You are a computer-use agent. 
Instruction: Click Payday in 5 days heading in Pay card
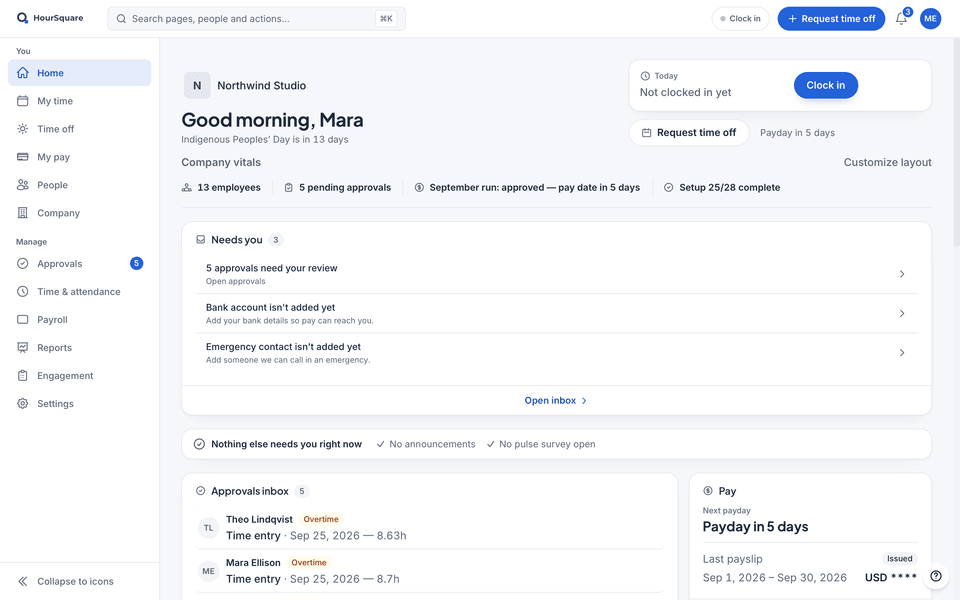[x=756, y=527]
